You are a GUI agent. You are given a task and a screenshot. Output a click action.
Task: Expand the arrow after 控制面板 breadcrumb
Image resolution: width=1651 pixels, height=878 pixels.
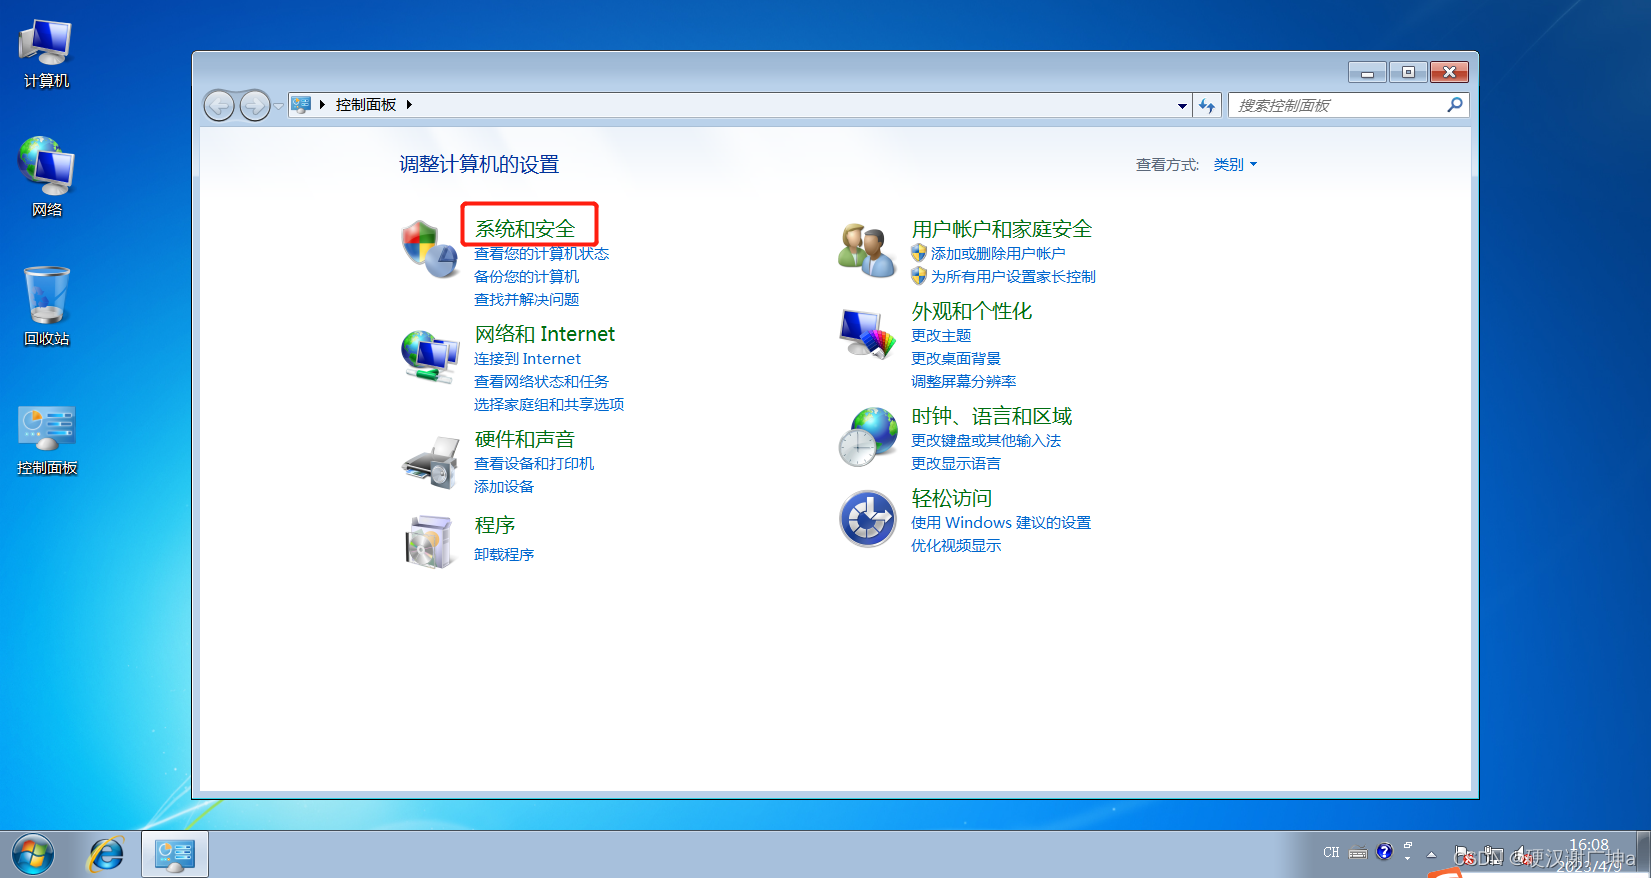(x=409, y=104)
